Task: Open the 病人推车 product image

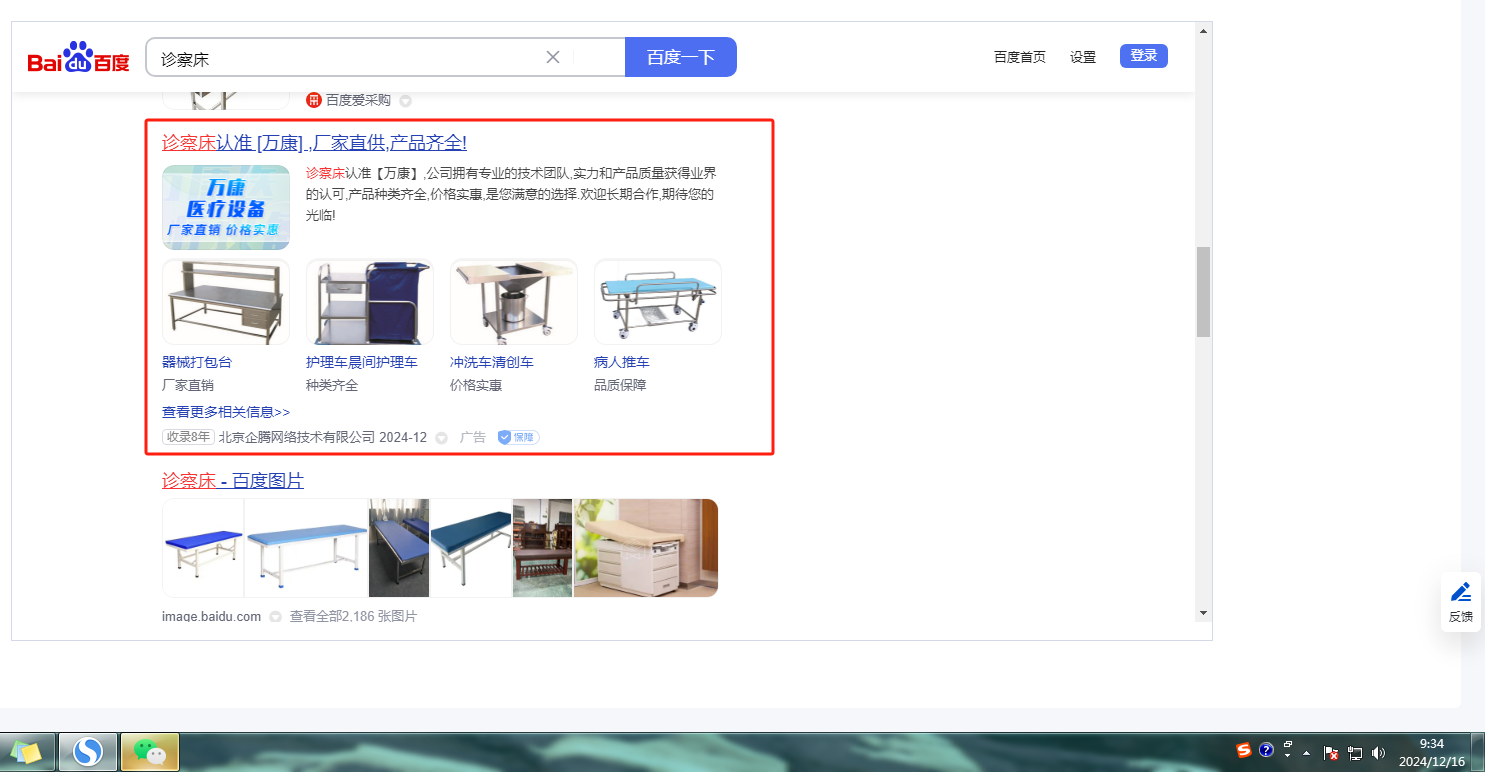Action: [x=658, y=302]
